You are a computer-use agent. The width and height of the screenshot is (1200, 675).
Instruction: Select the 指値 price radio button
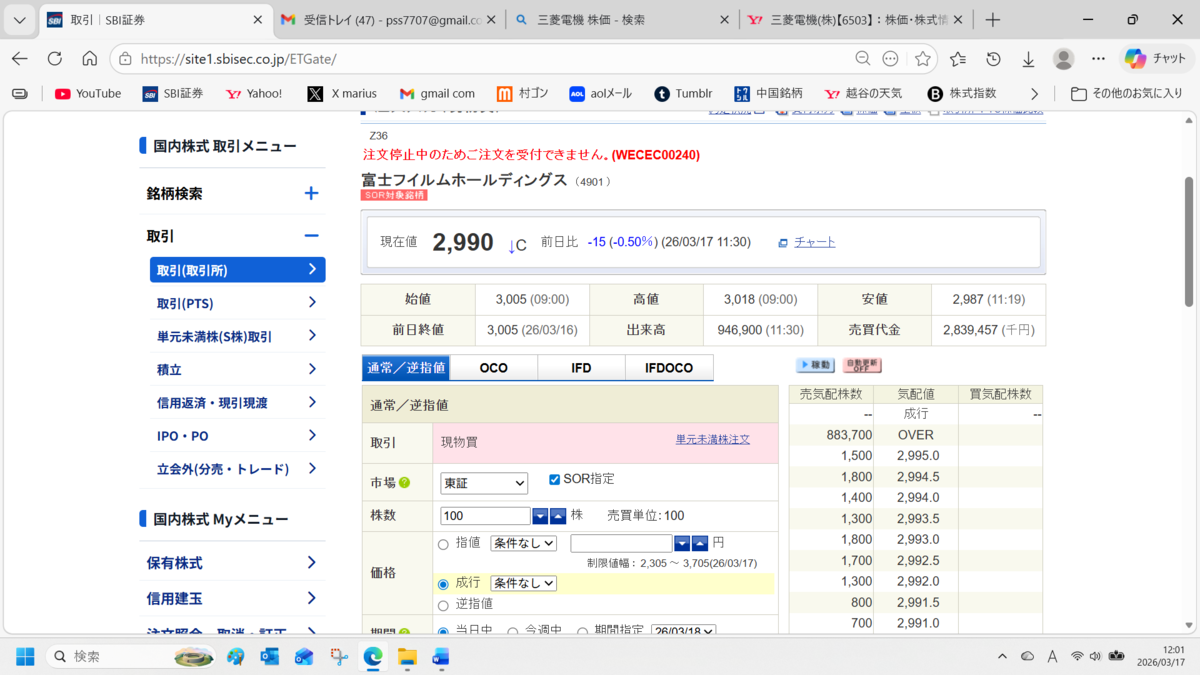443,544
